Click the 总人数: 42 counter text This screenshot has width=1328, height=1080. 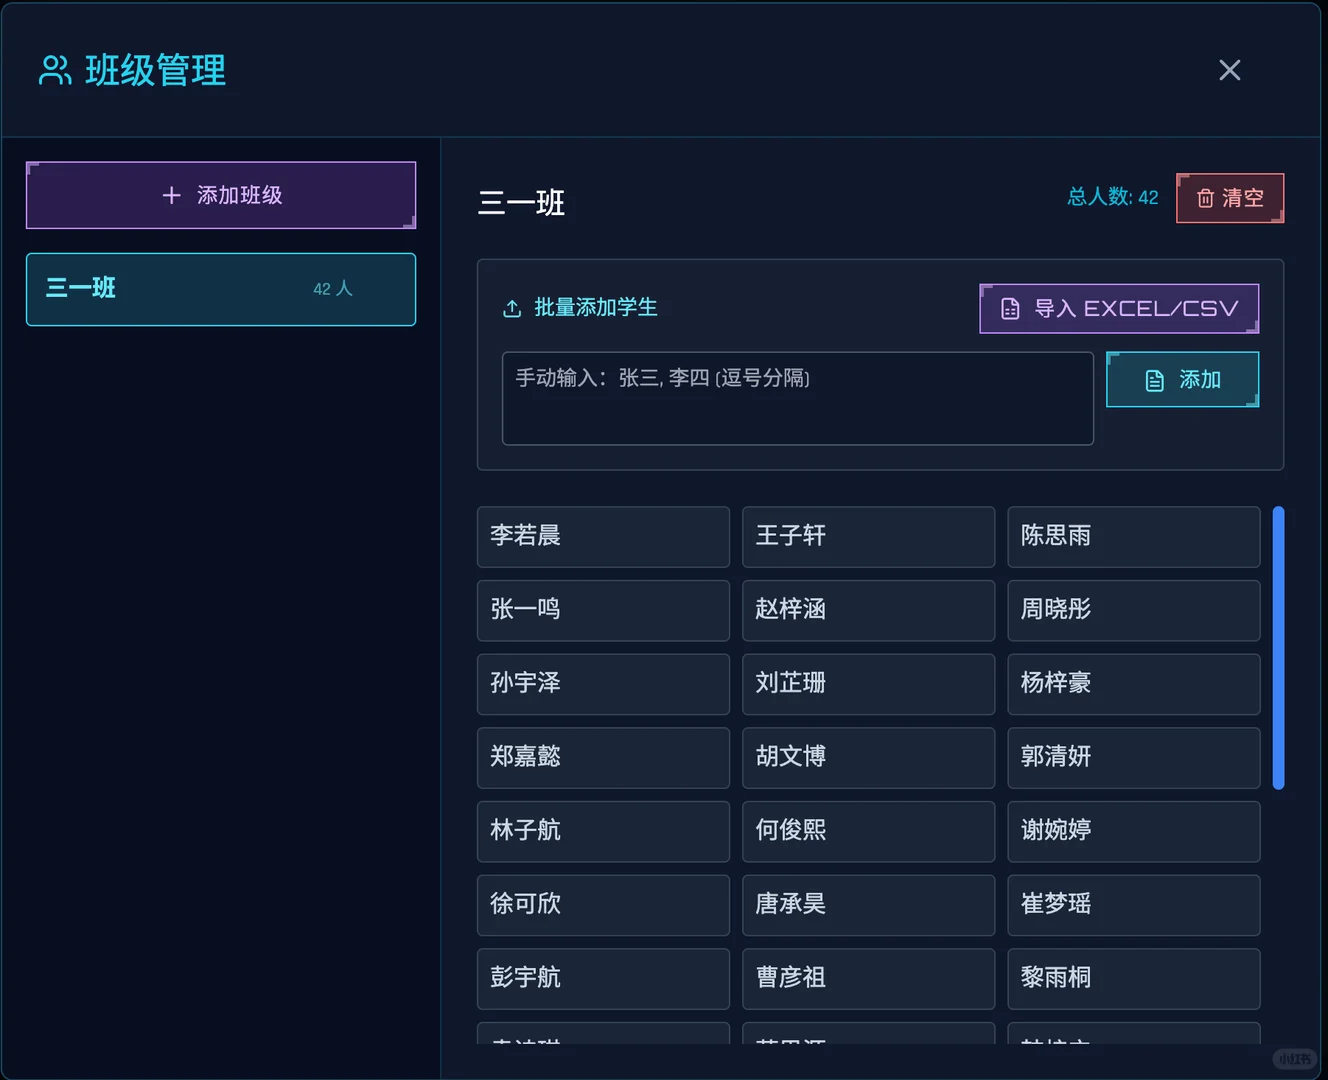1112,197
